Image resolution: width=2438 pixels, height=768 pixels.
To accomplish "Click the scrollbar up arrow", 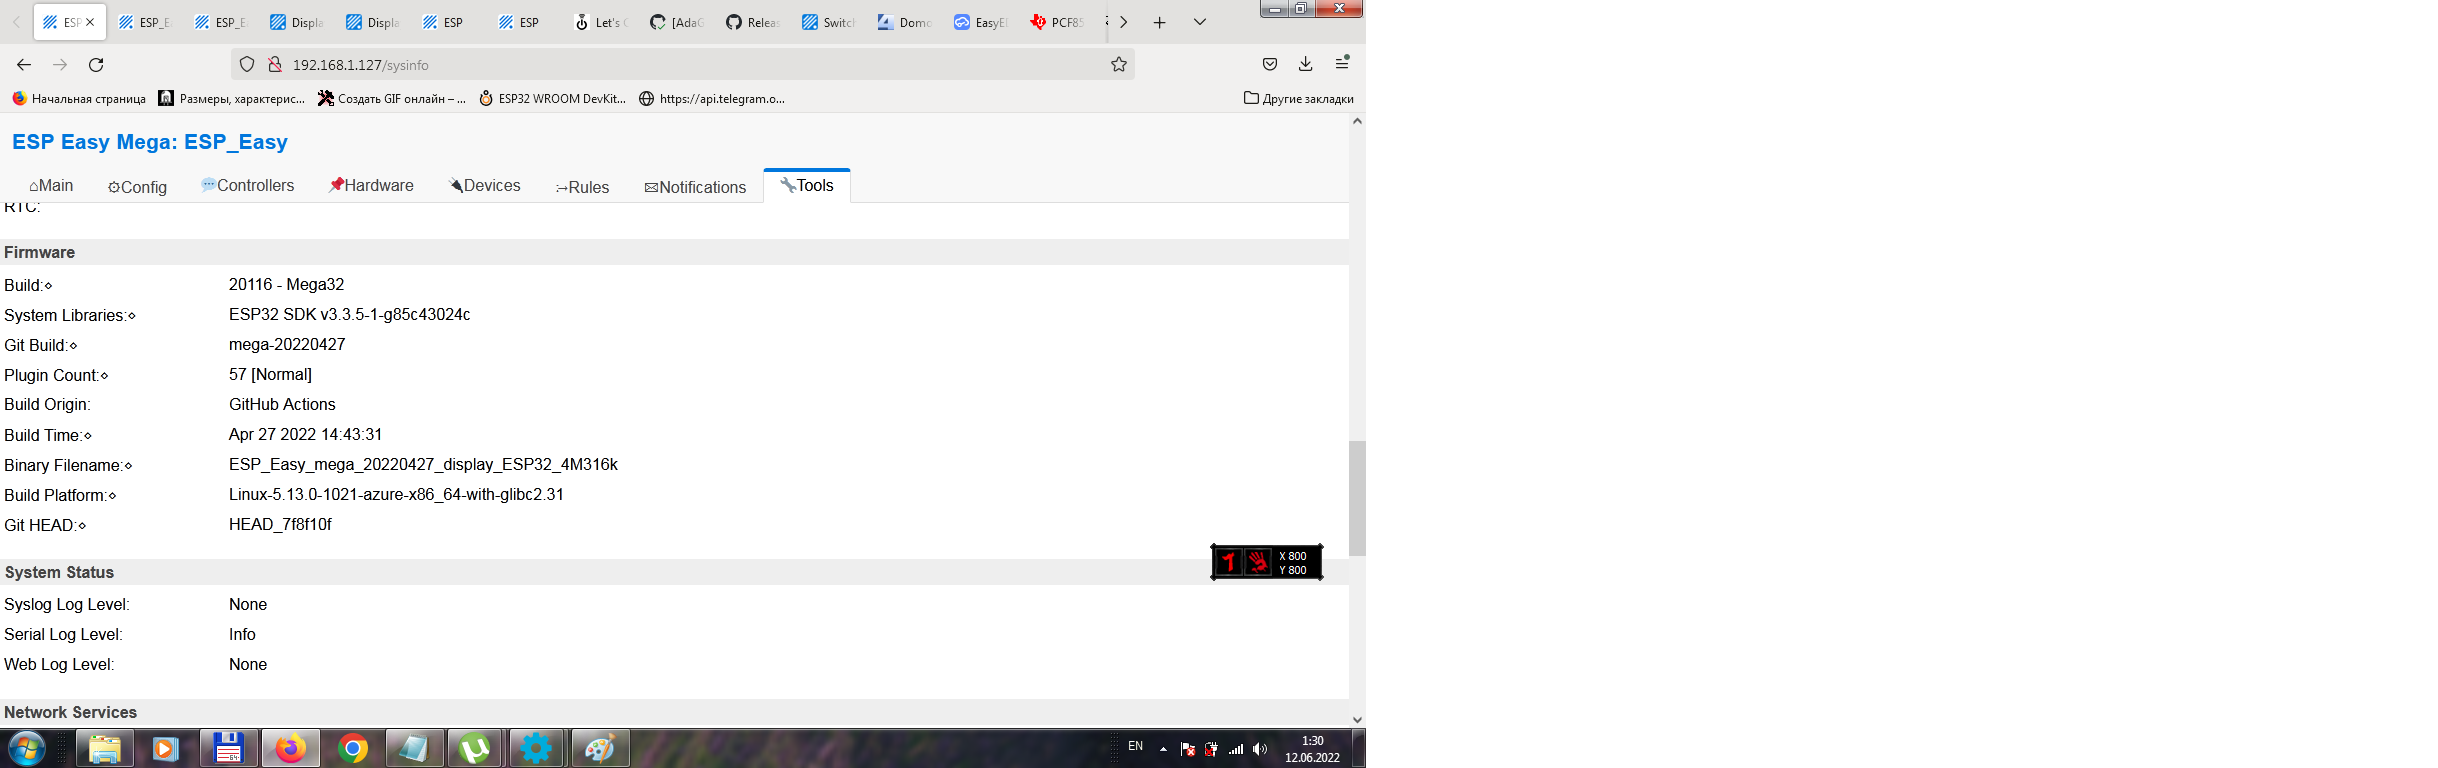I will (1357, 121).
